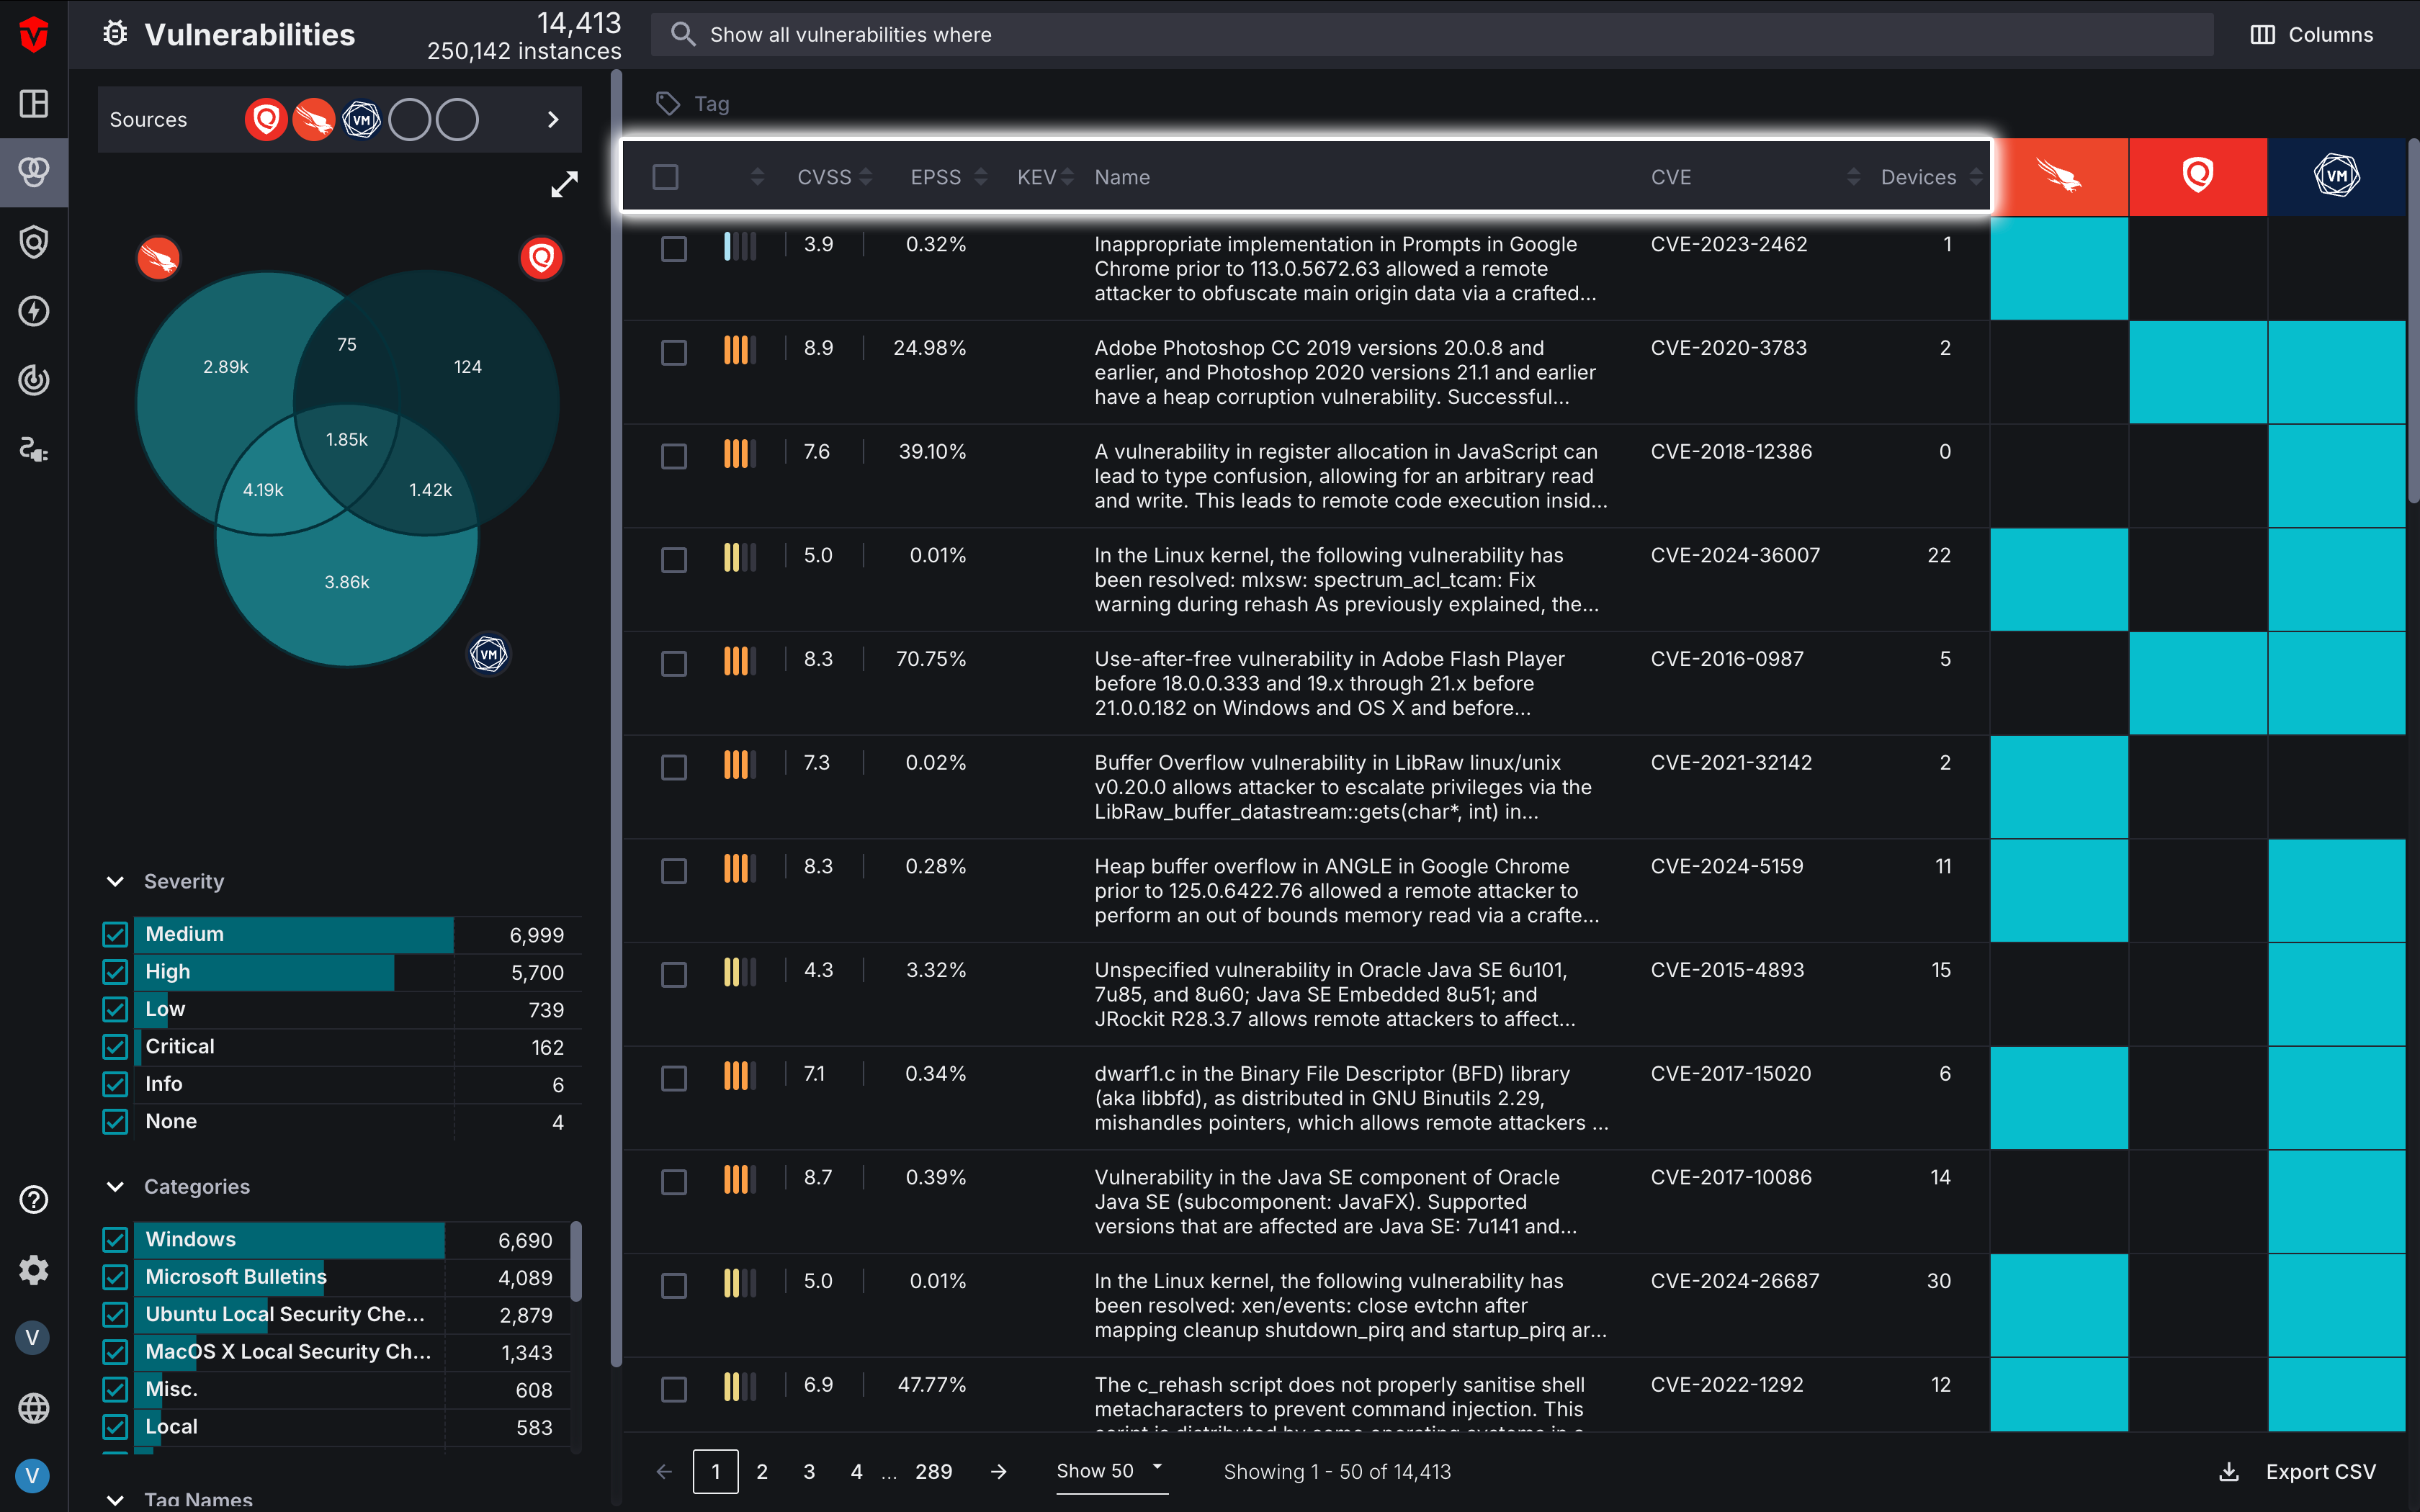2420x1512 pixels.
Task: Click the 1.85k center Venn overlap region
Action: coord(347,440)
